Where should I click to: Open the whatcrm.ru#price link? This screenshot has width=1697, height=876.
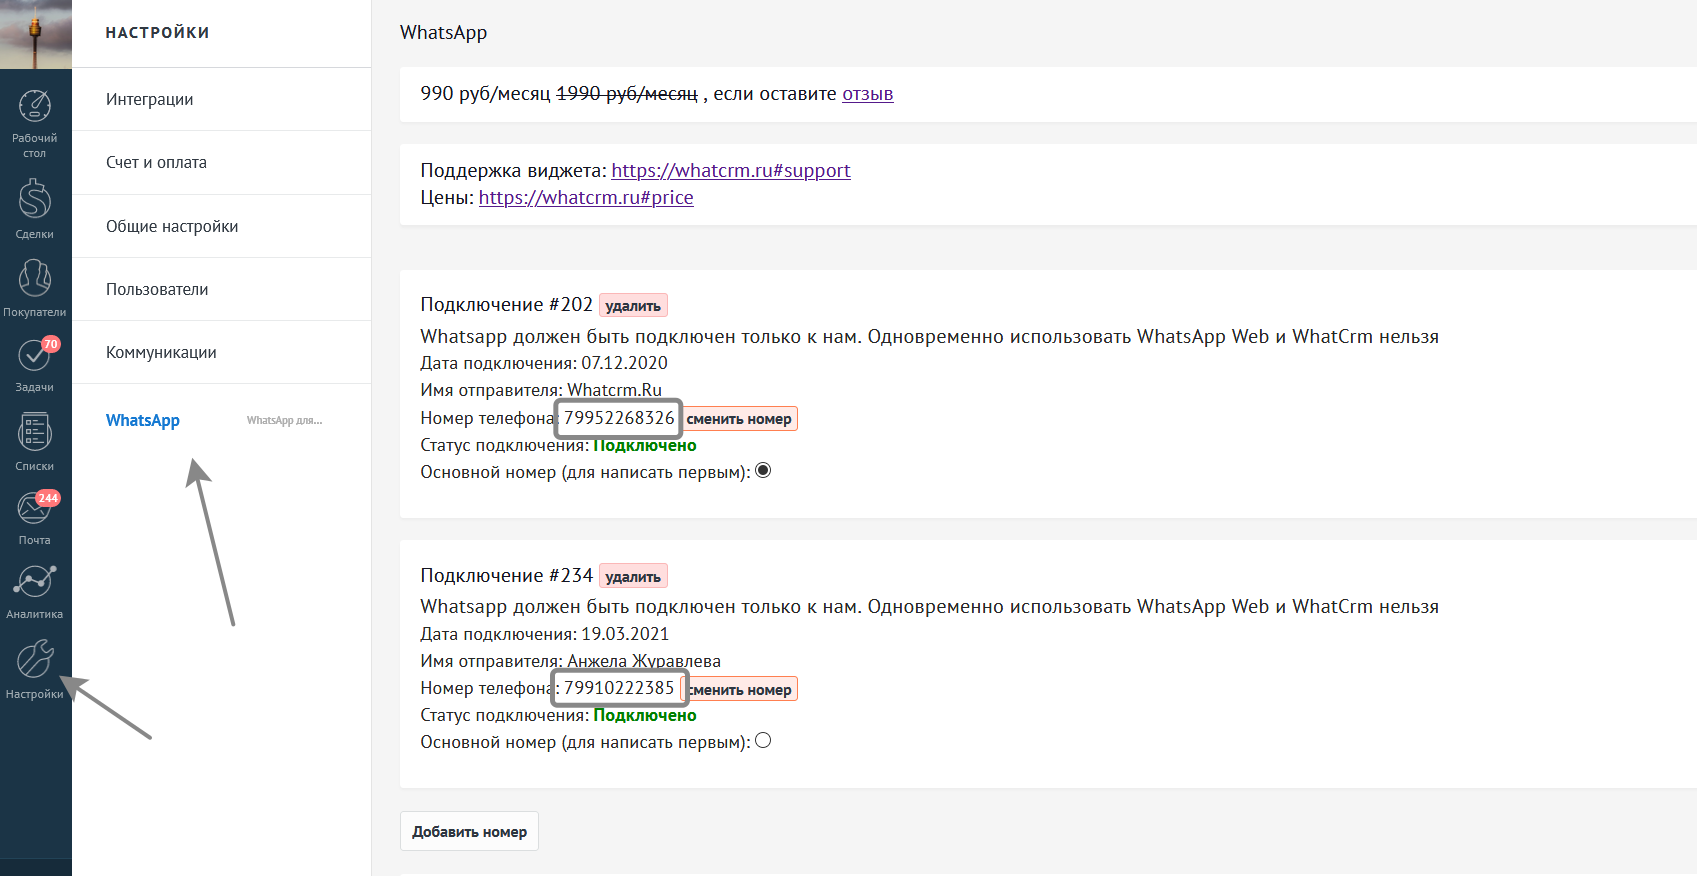[x=586, y=197]
